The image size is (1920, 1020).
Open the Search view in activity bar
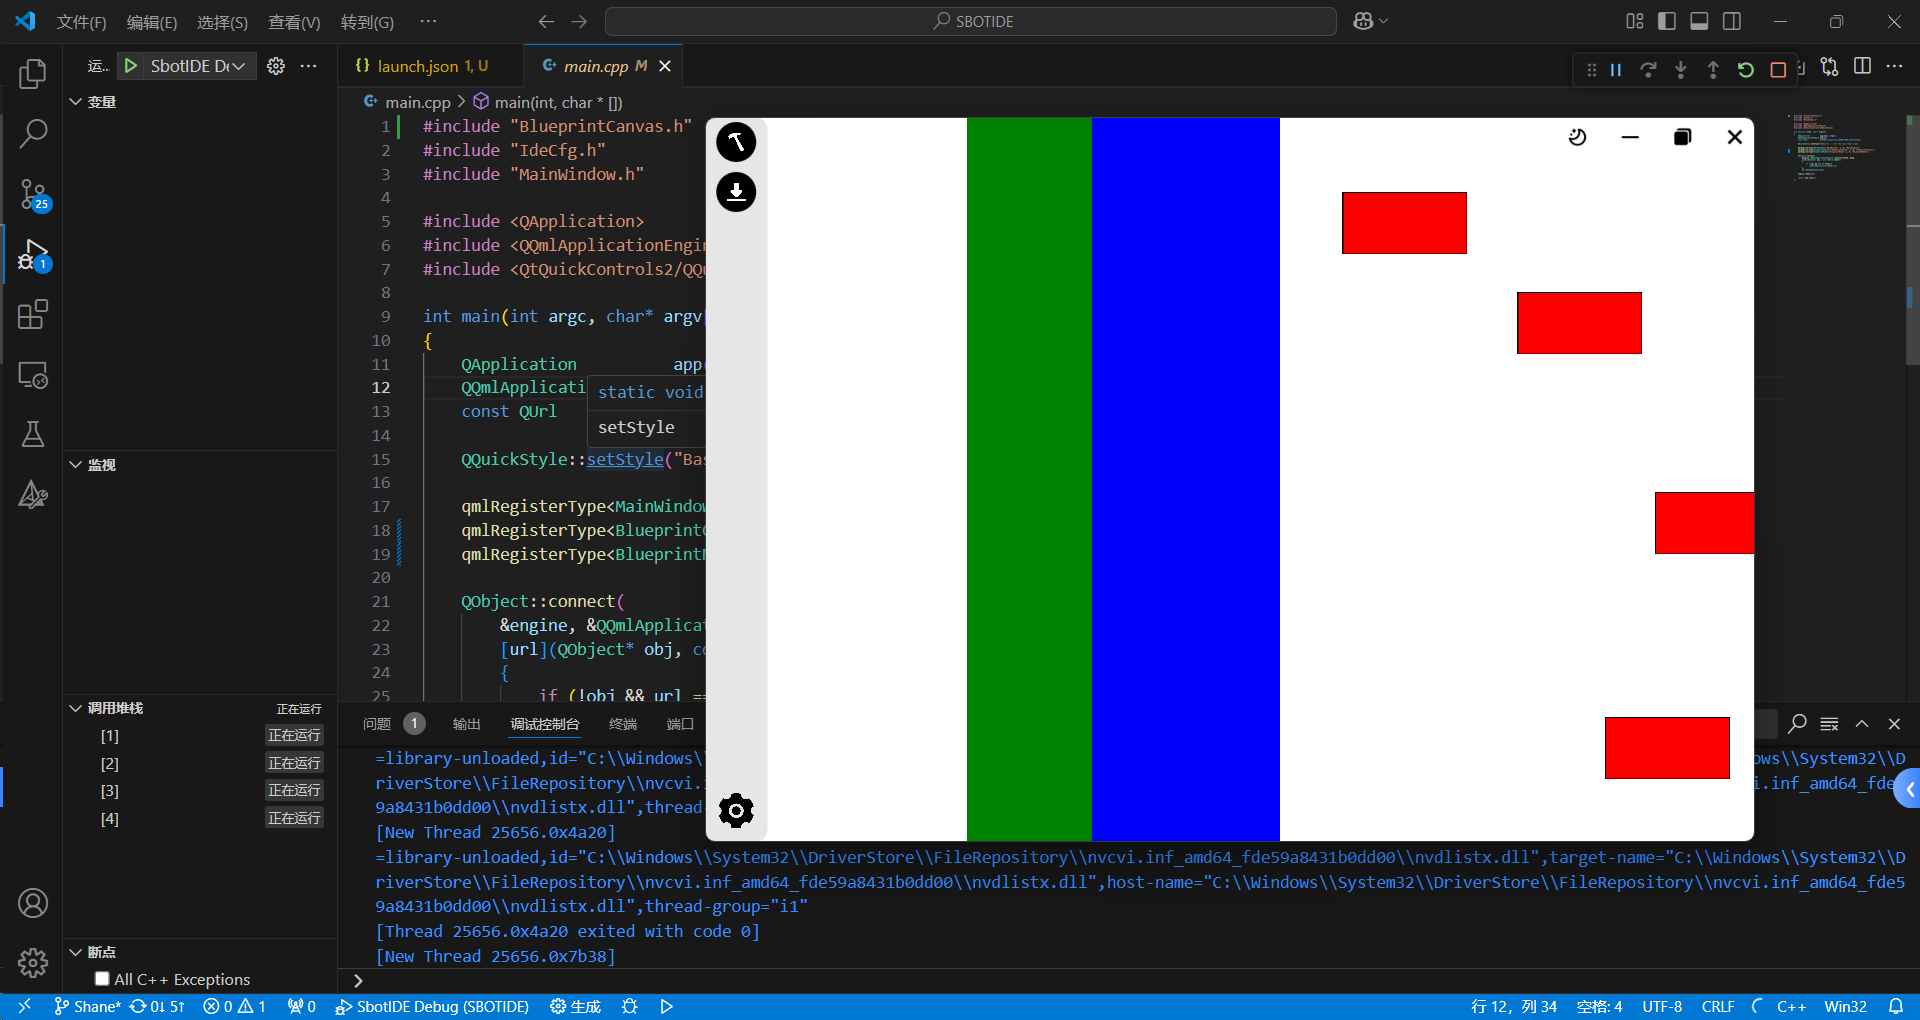click(33, 133)
